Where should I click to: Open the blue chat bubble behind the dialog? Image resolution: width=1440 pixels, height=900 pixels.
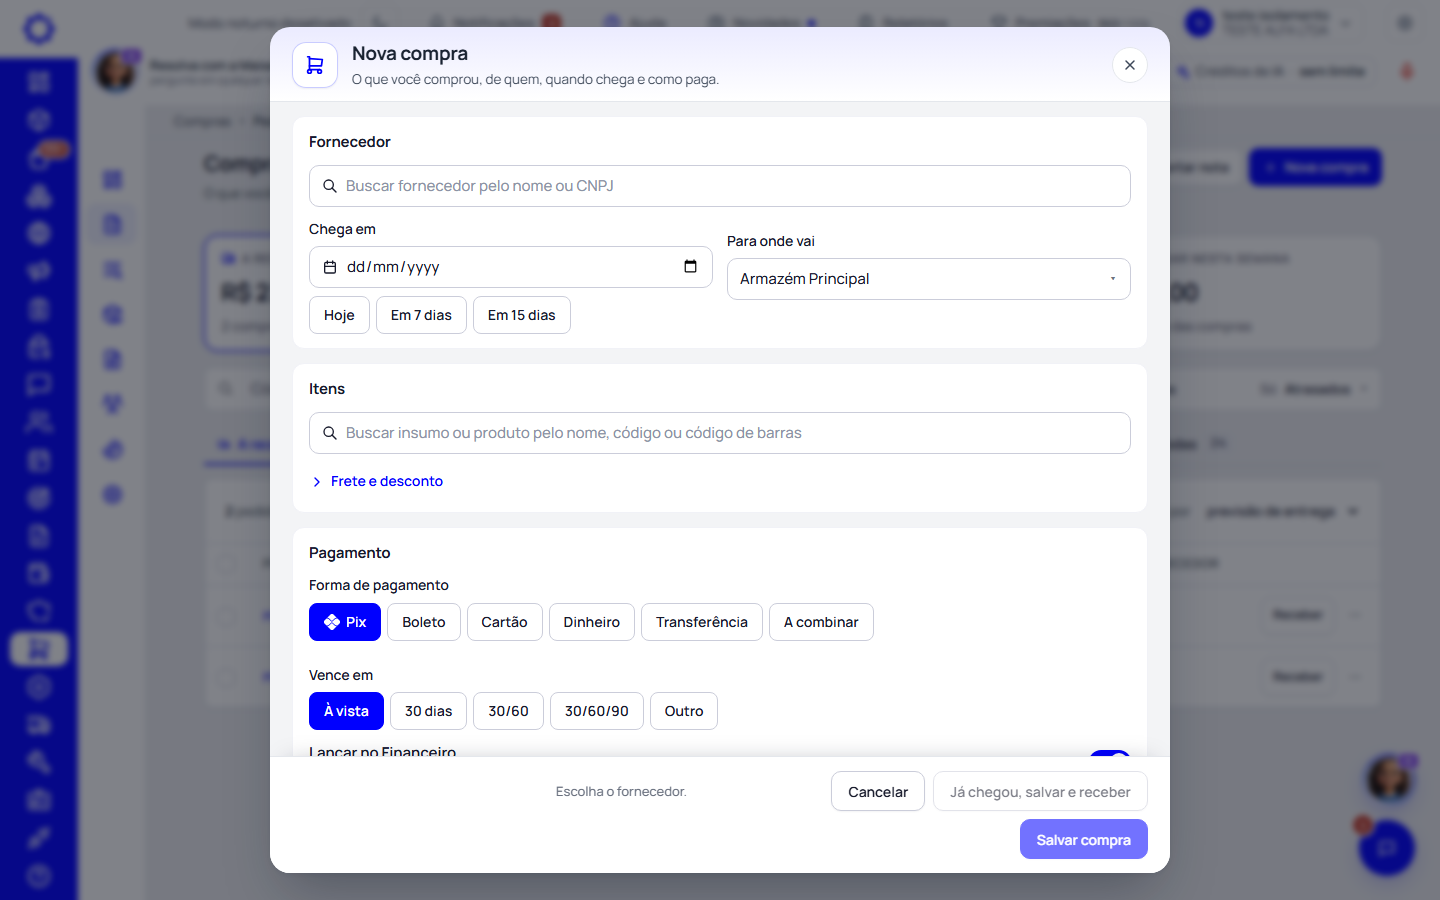pos(1387,848)
